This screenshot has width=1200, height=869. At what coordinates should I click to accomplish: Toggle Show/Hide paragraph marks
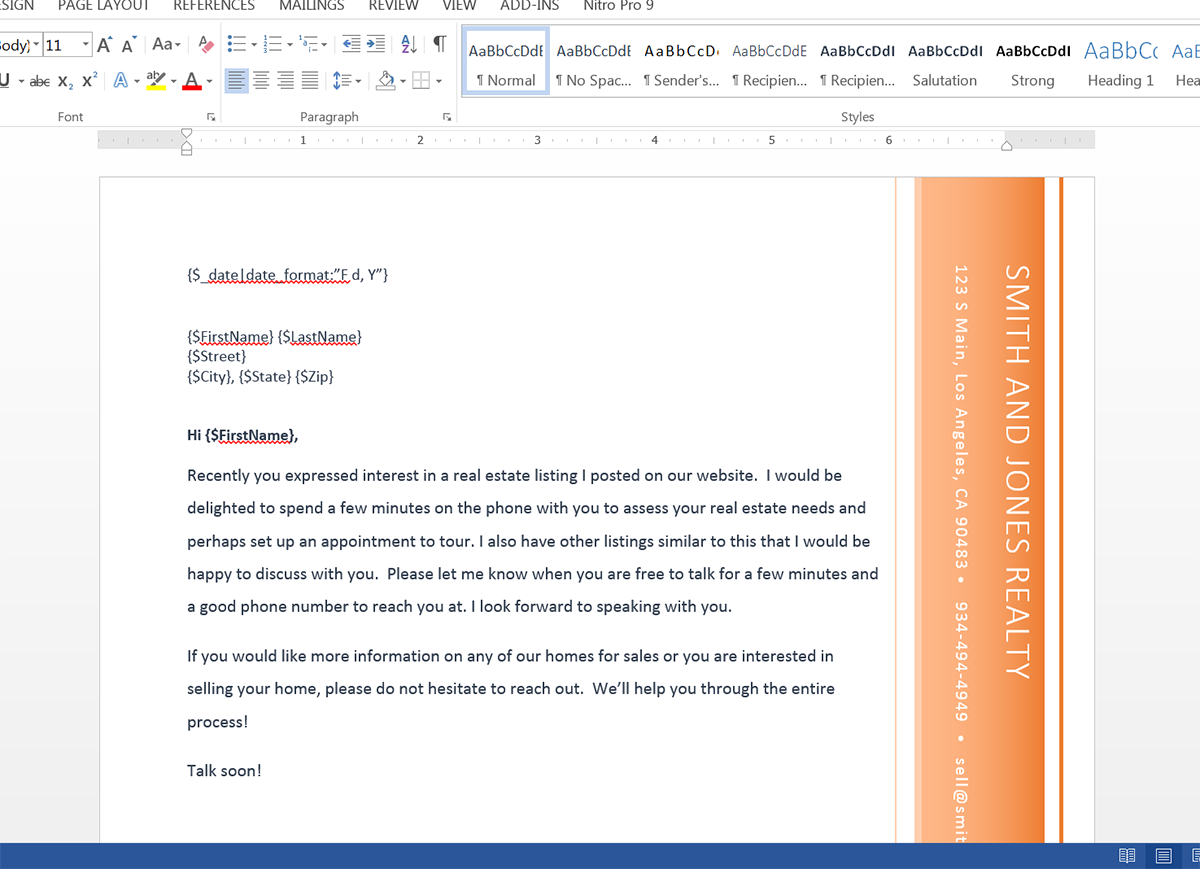439,45
